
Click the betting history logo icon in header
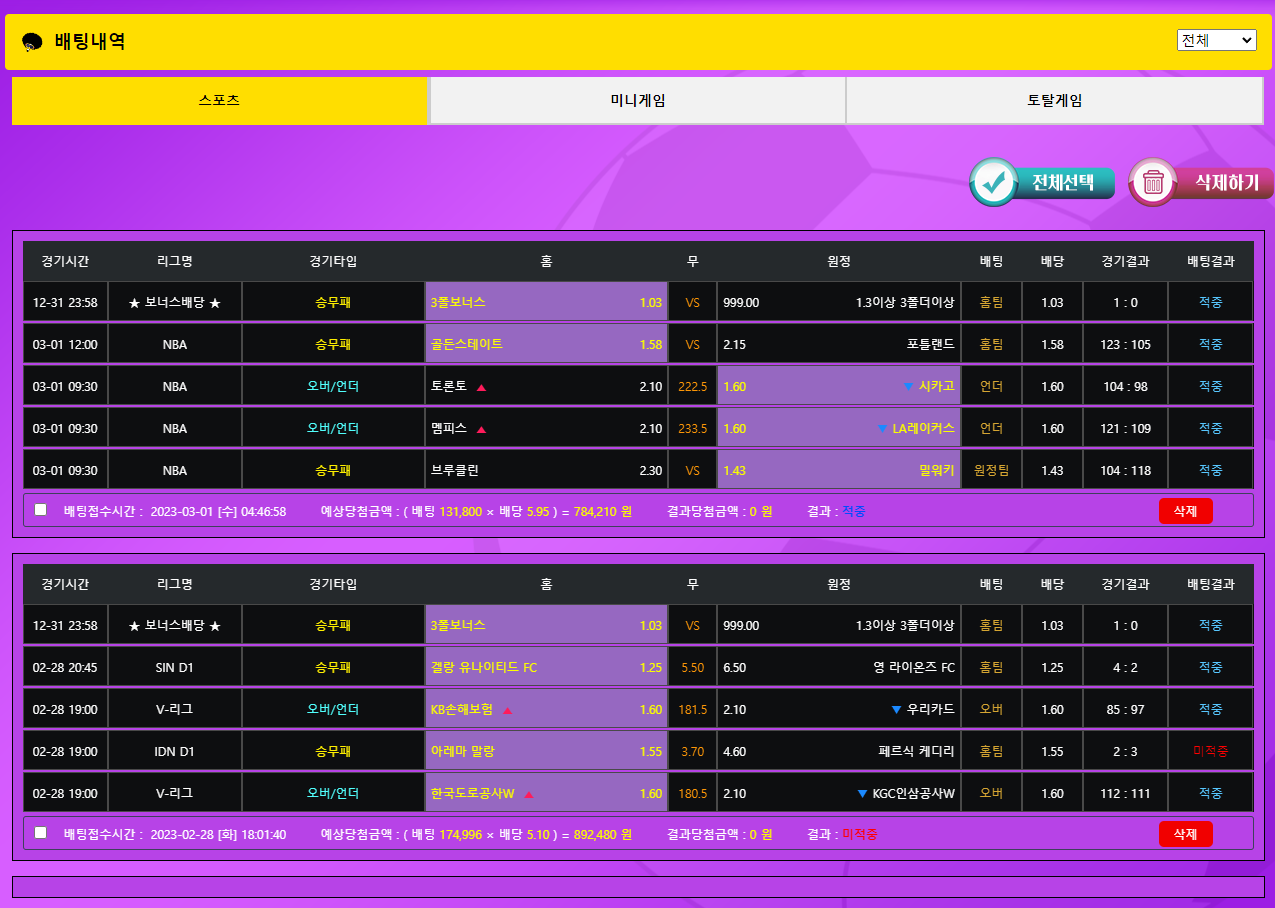(32, 42)
